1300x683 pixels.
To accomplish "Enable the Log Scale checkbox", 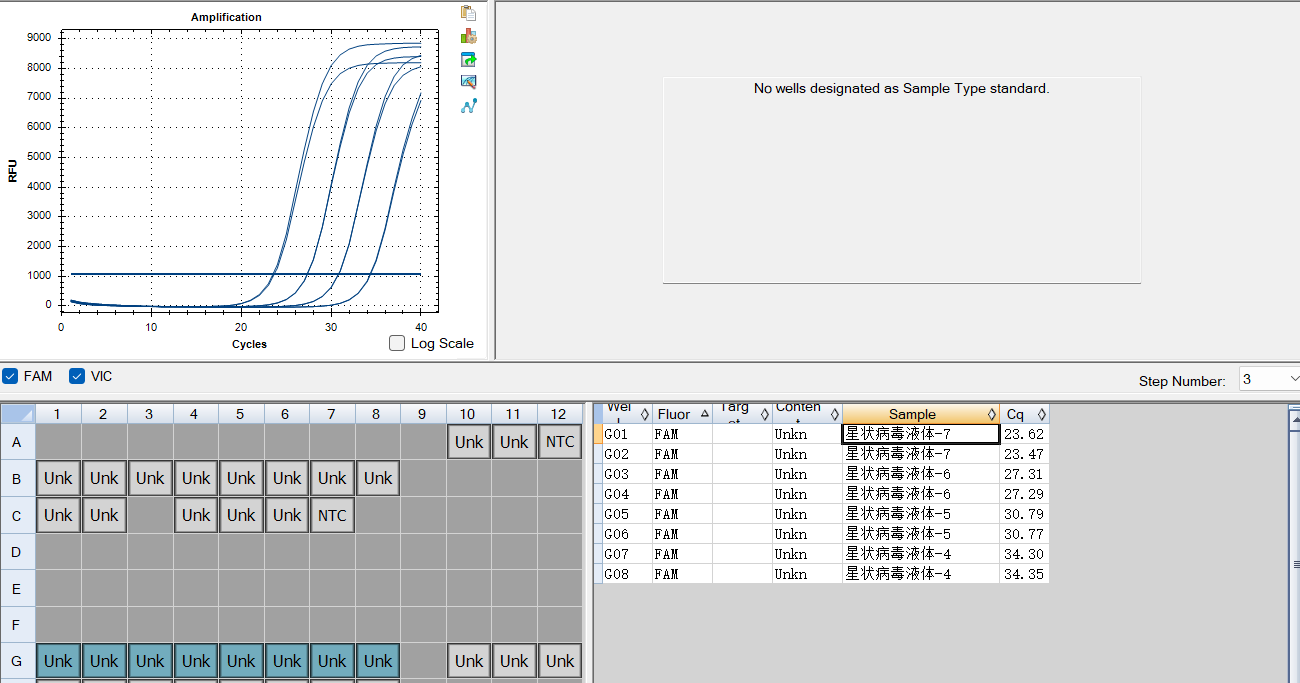I will click(x=397, y=343).
